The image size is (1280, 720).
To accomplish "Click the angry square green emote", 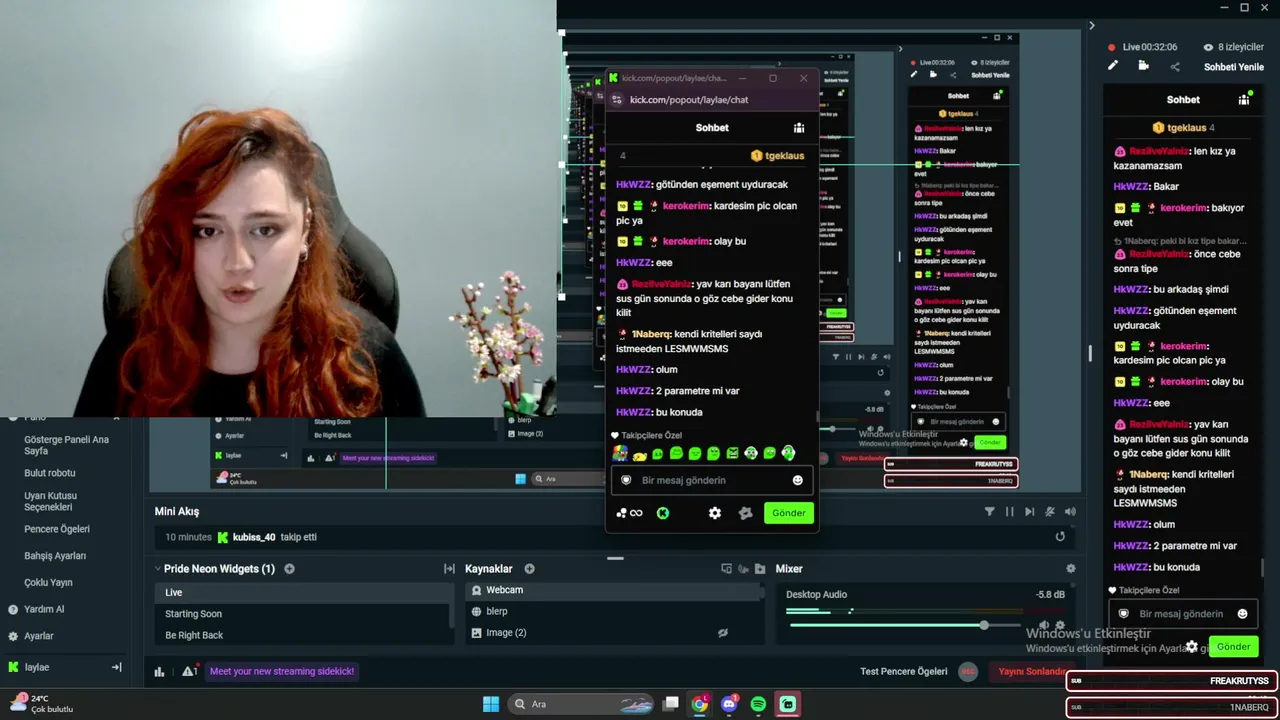I will click(x=732, y=453).
